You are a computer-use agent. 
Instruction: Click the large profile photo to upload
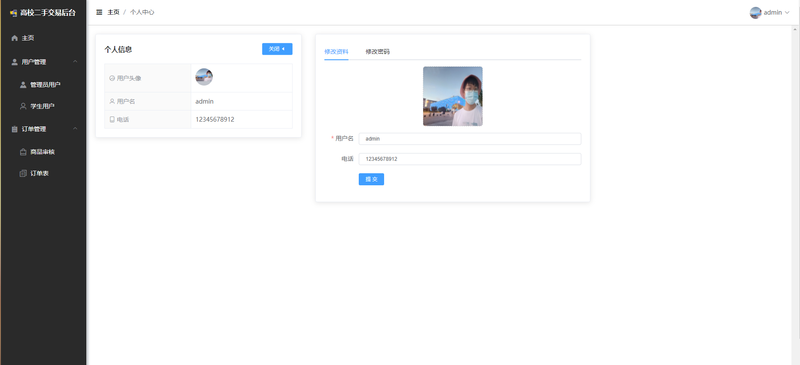[453, 96]
